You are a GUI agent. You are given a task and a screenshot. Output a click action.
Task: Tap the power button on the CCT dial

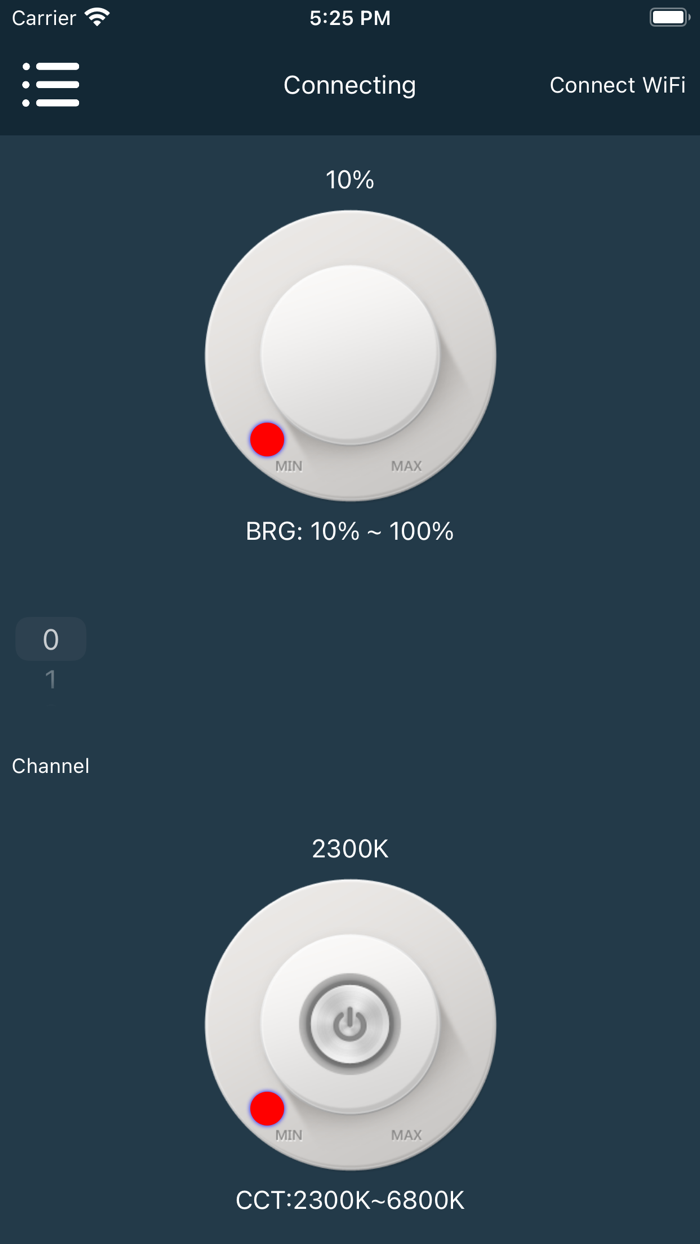[x=350, y=1024]
